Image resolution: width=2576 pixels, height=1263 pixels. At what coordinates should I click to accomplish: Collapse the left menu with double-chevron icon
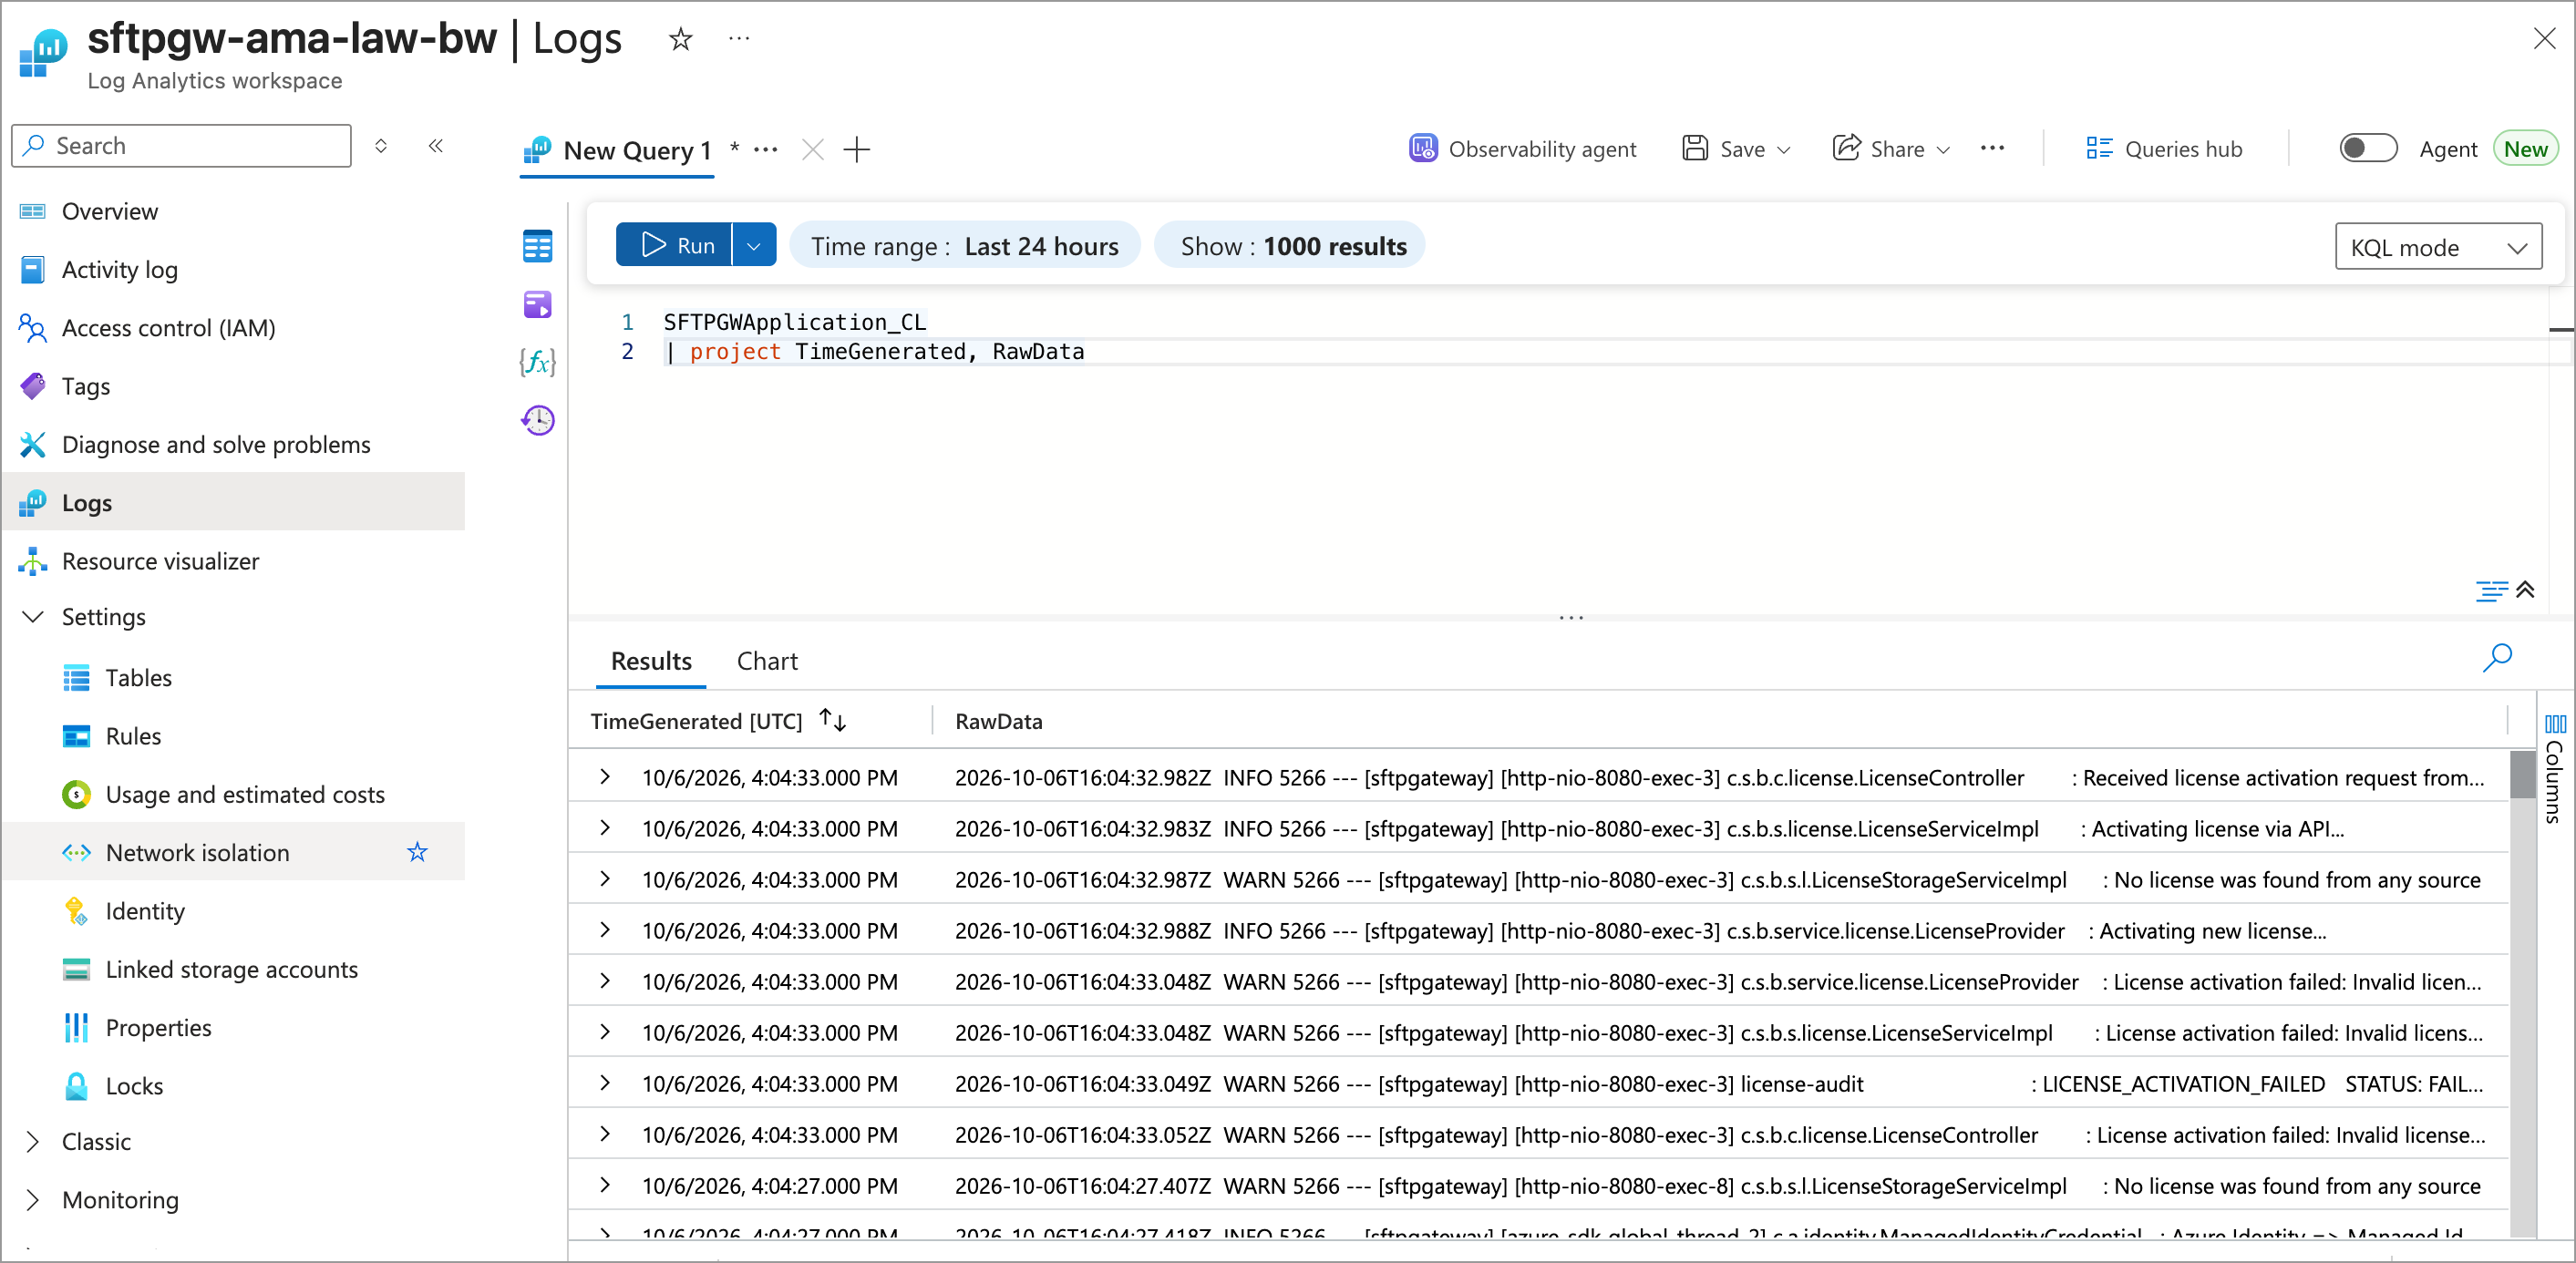click(x=436, y=146)
